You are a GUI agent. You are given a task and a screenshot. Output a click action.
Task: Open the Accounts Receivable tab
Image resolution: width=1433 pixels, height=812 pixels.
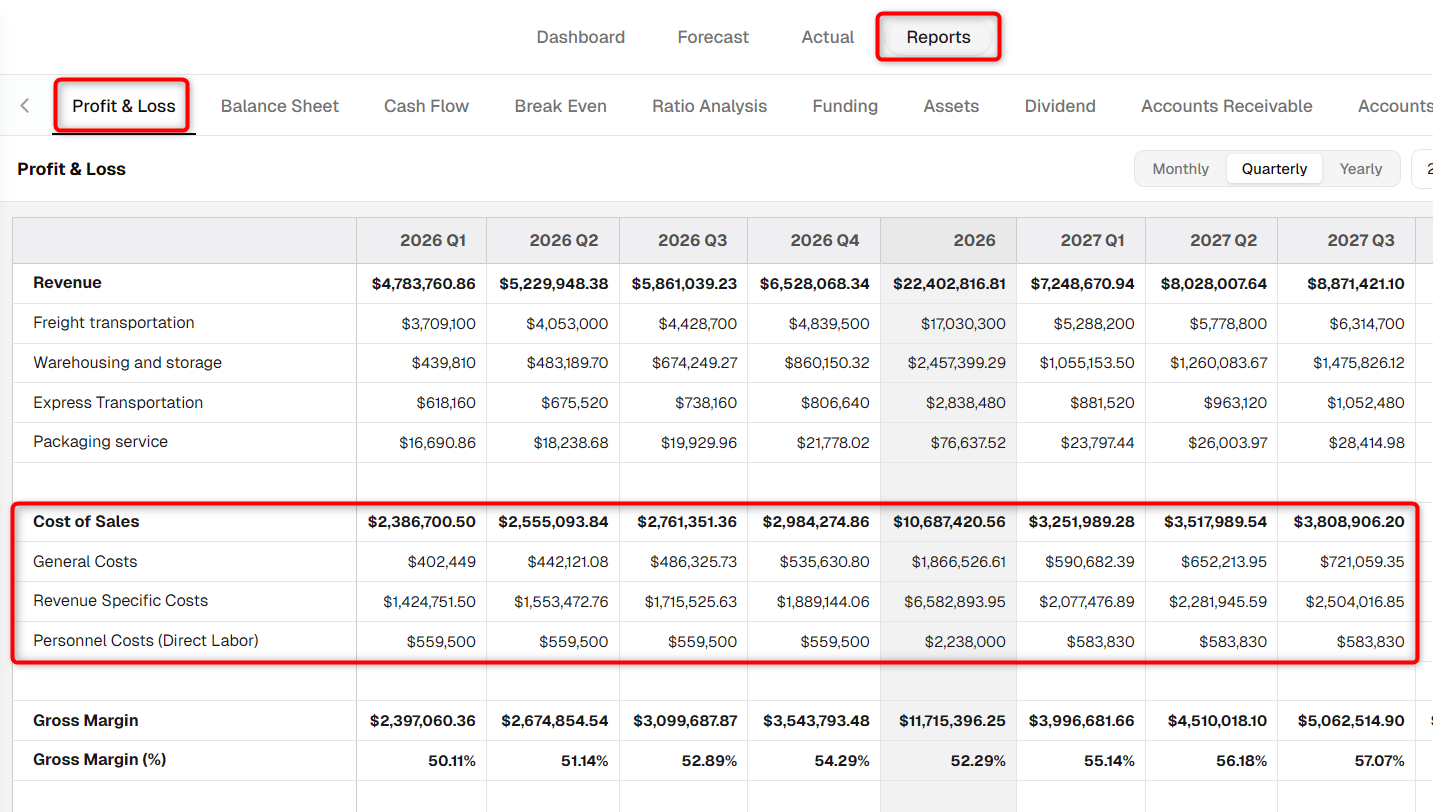coord(1227,106)
